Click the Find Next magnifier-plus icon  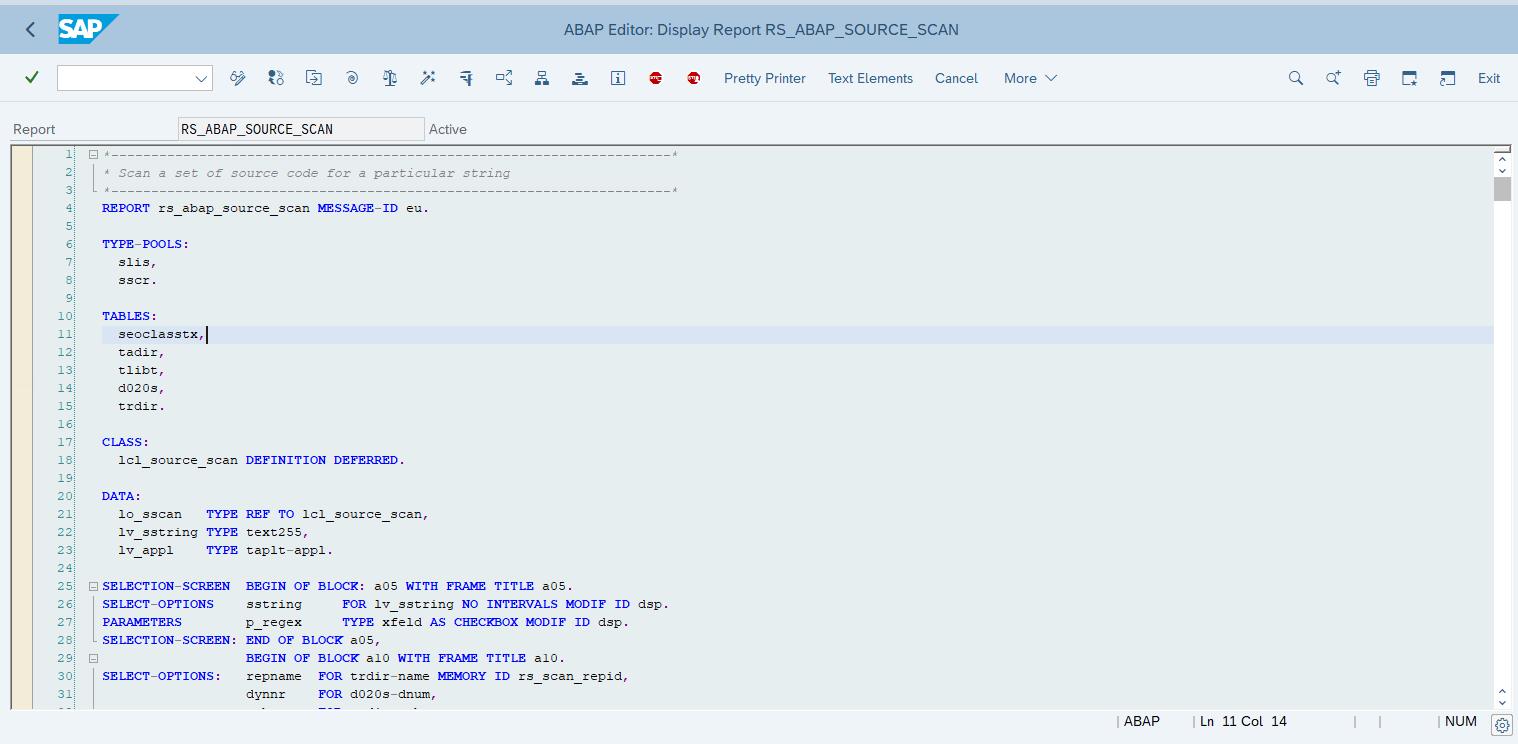pyautogui.click(x=1334, y=78)
